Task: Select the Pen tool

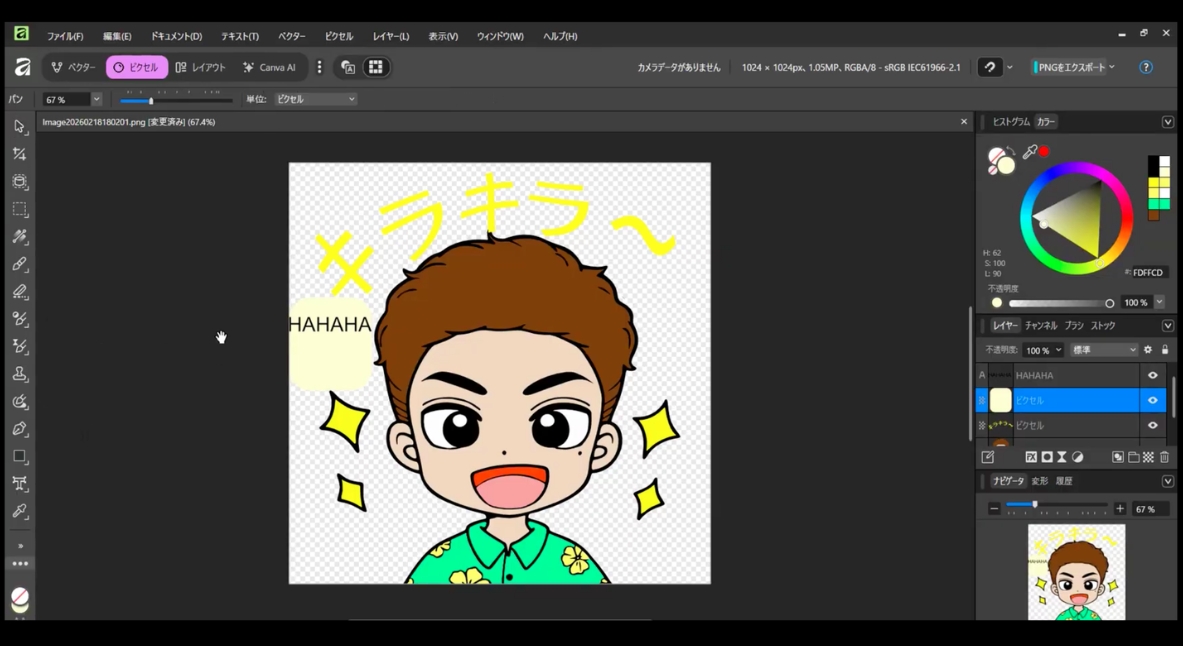Action: [19, 429]
